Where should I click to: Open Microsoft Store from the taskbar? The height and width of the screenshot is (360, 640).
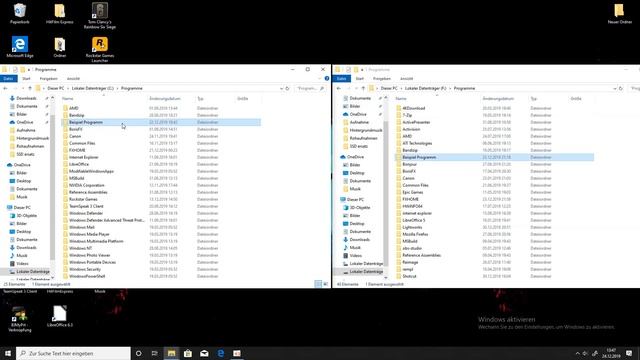pos(188,353)
